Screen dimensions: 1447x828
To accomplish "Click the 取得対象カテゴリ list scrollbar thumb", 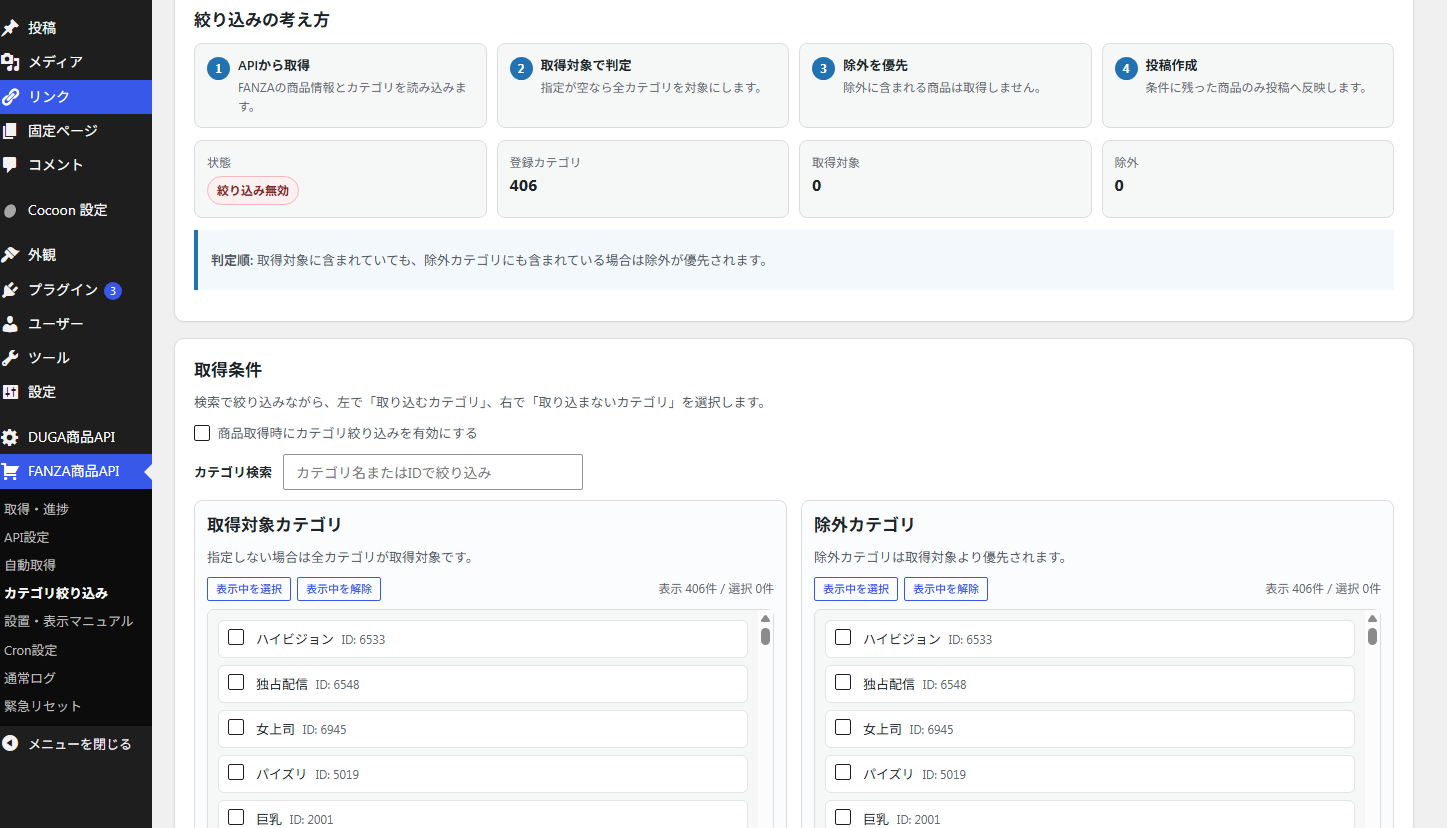I will click(x=765, y=636).
